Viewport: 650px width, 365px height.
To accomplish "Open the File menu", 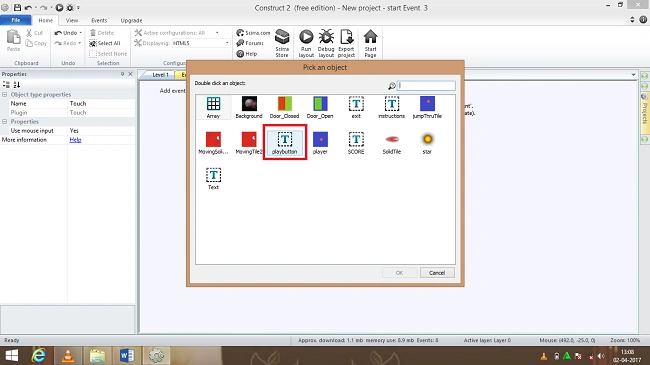I will 16,20.
